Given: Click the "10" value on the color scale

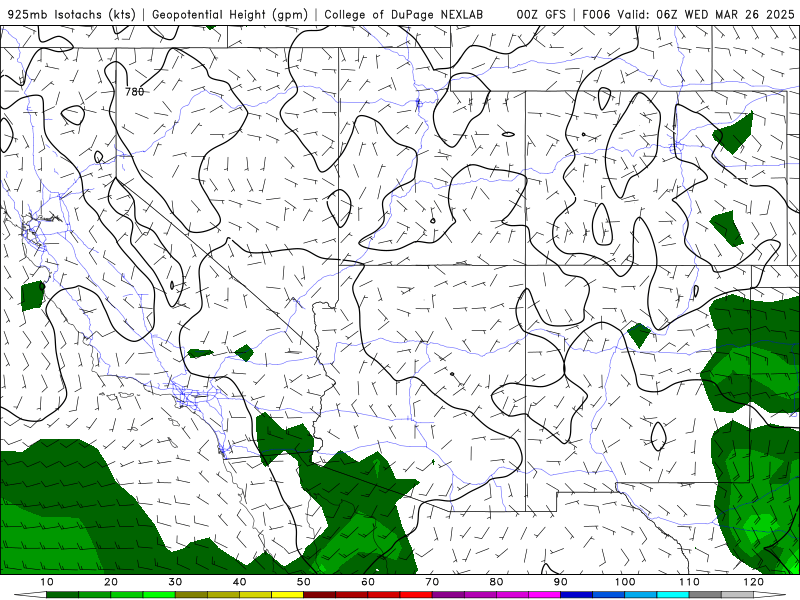Looking at the screenshot, I should coord(46,582).
